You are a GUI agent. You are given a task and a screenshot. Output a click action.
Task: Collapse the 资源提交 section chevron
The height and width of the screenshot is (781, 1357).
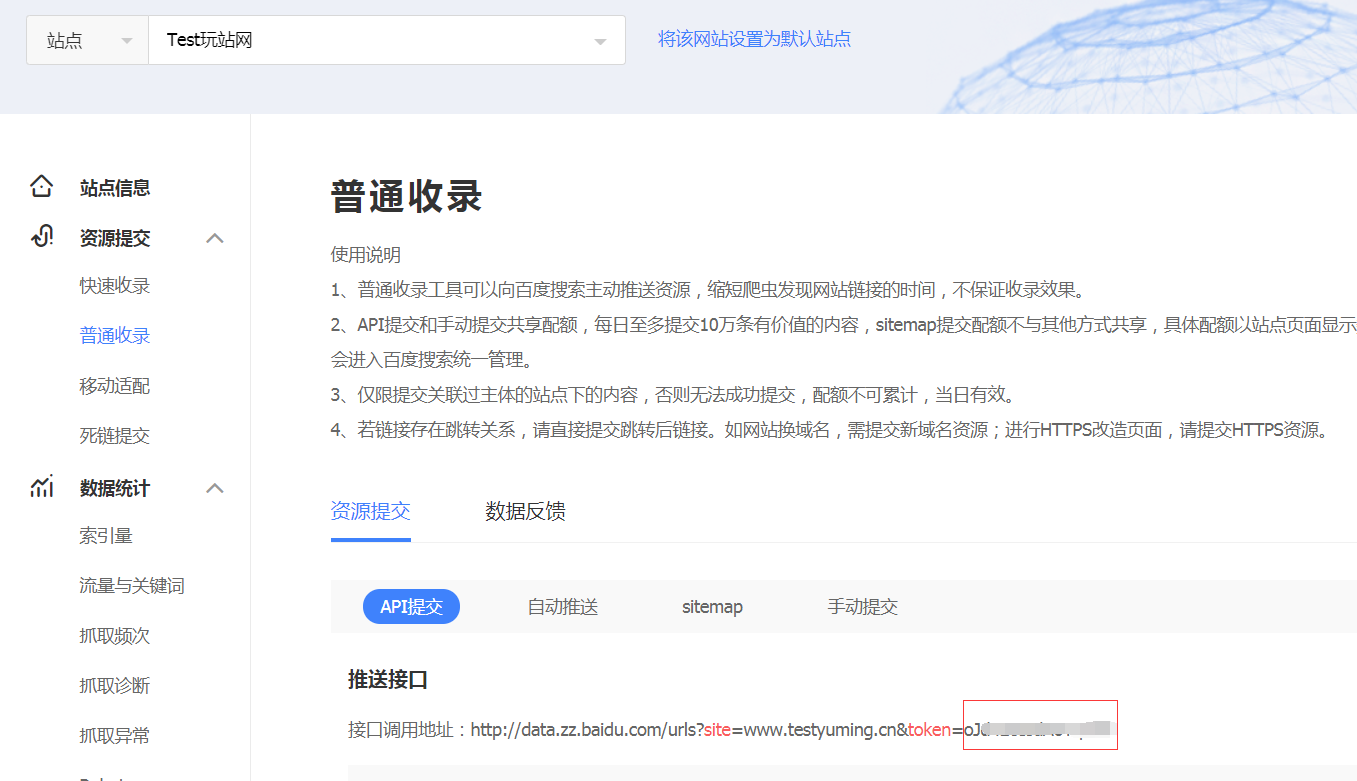(x=215, y=238)
